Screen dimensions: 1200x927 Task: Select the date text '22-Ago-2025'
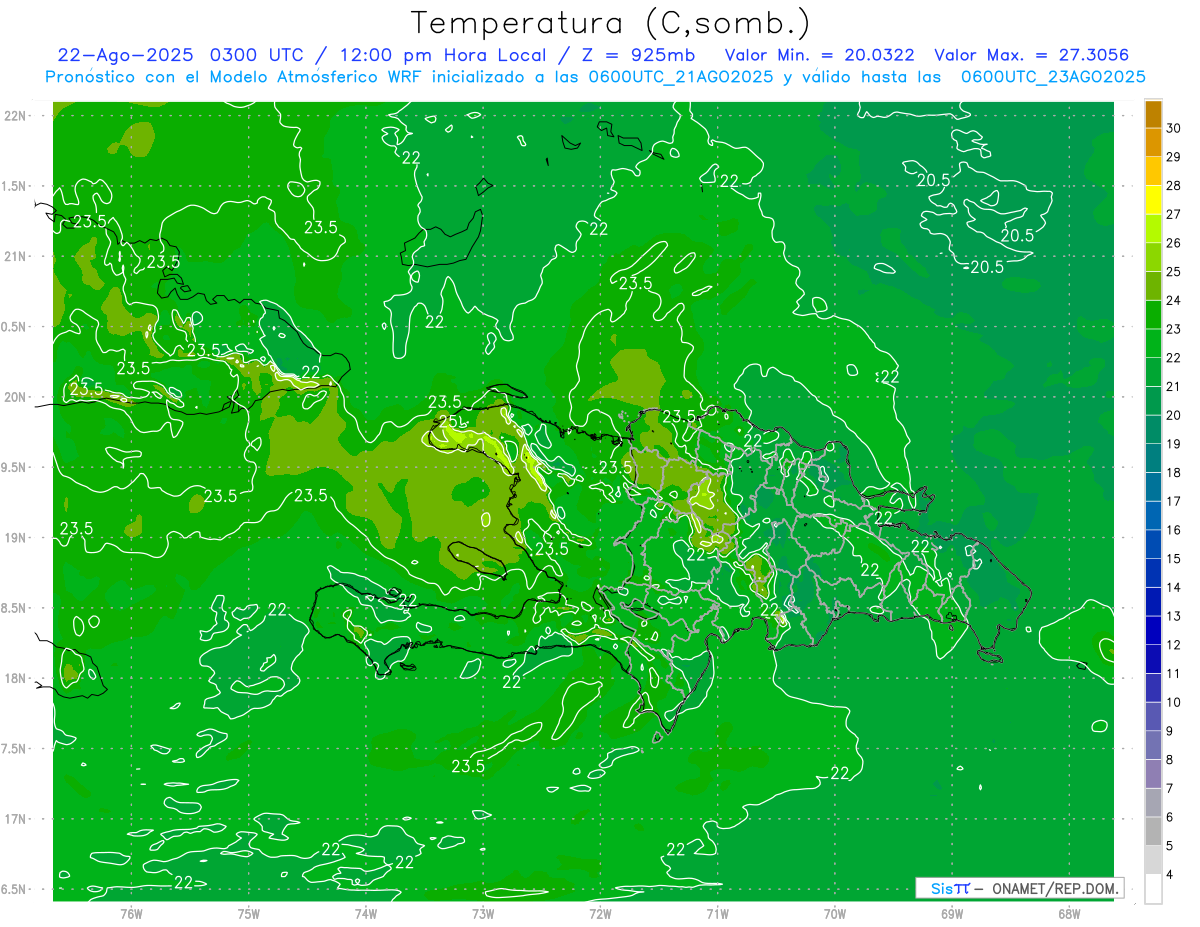pos(123,55)
